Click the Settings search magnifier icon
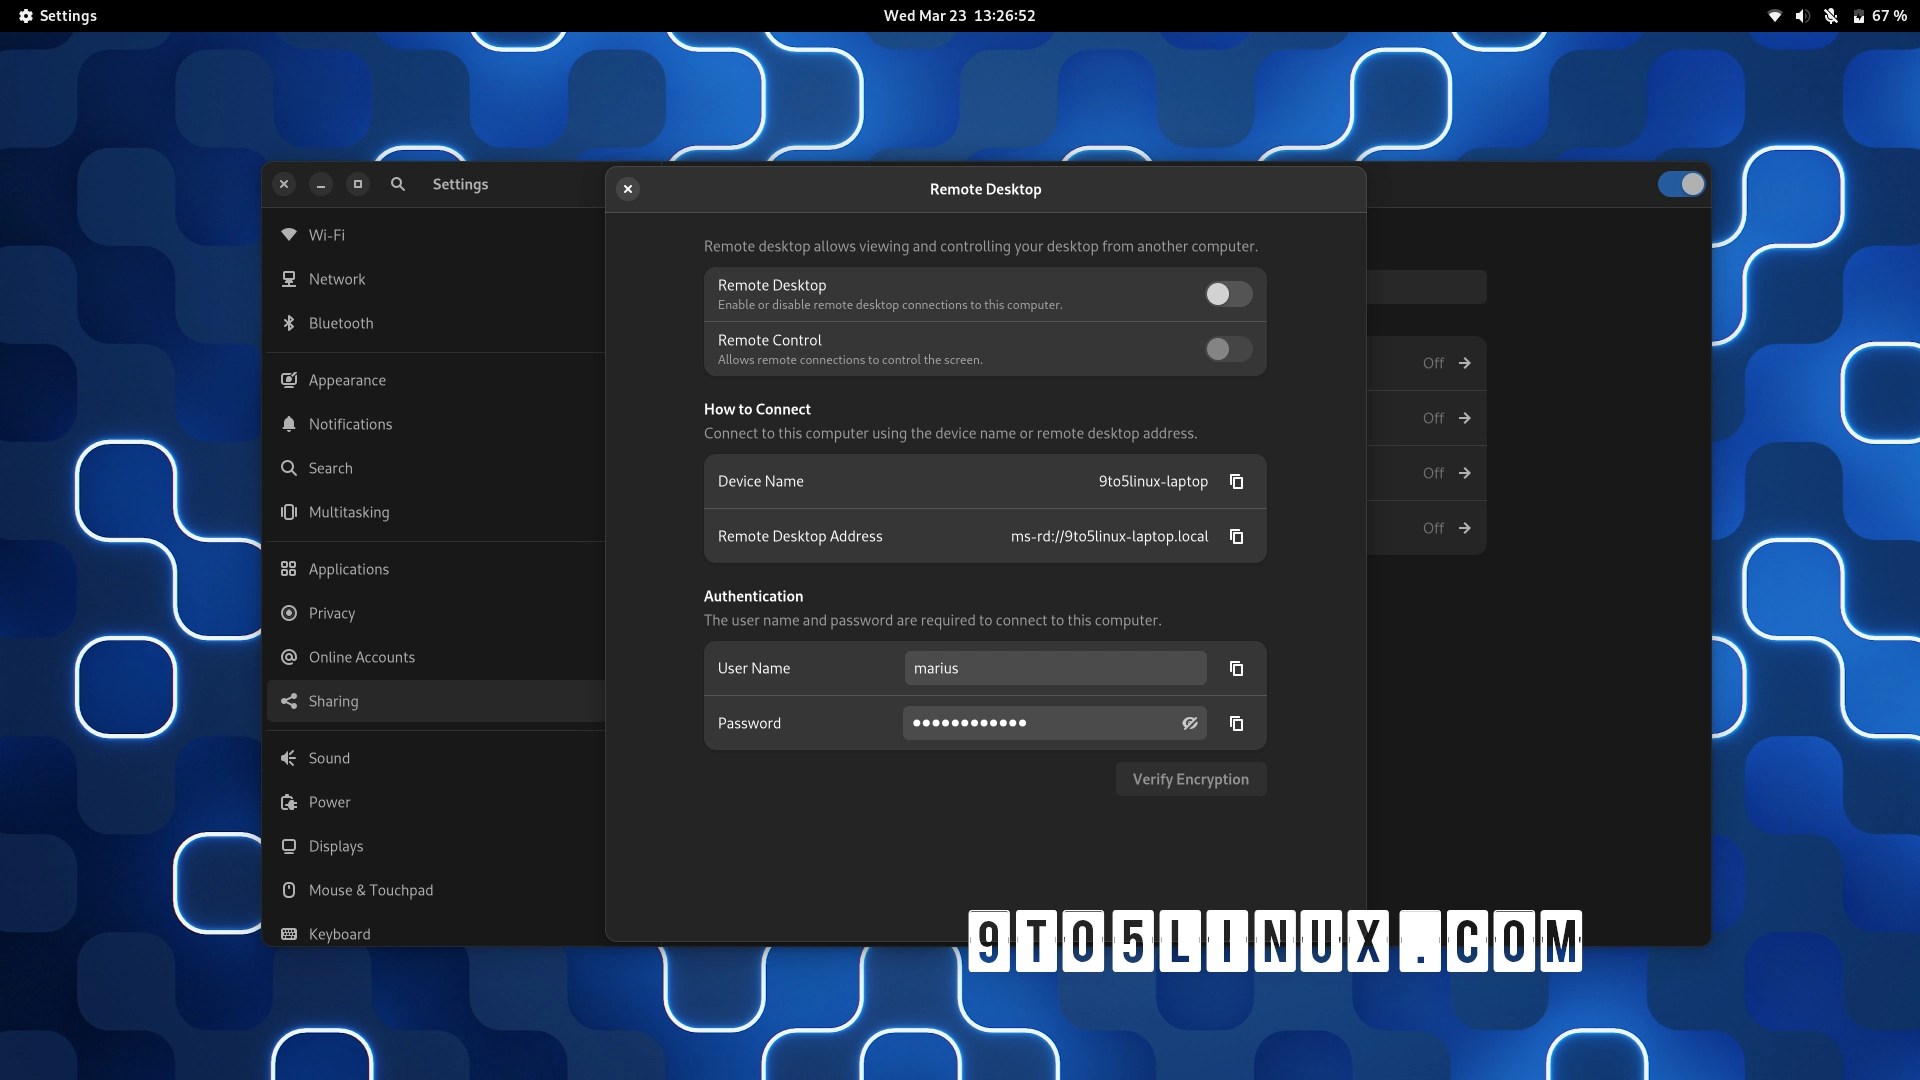Image resolution: width=1920 pixels, height=1080 pixels. coord(398,184)
